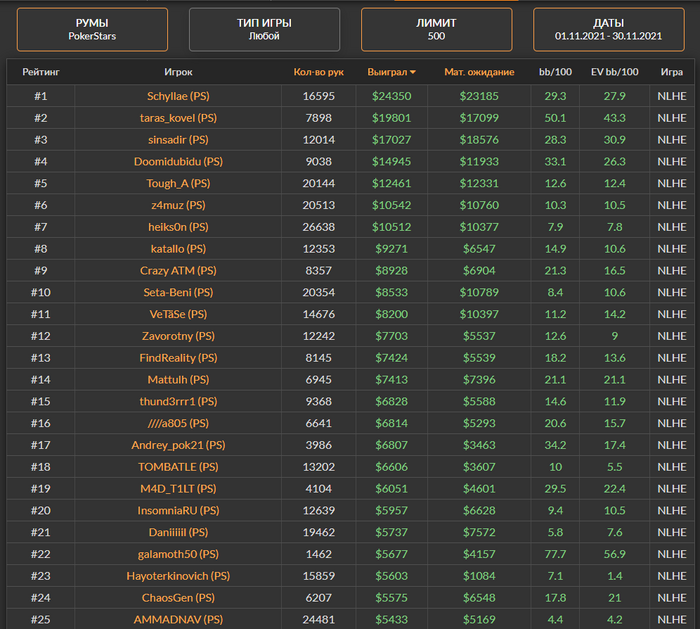Click the EV bb/100 column header
700x629 pixels.
pyautogui.click(x=615, y=73)
